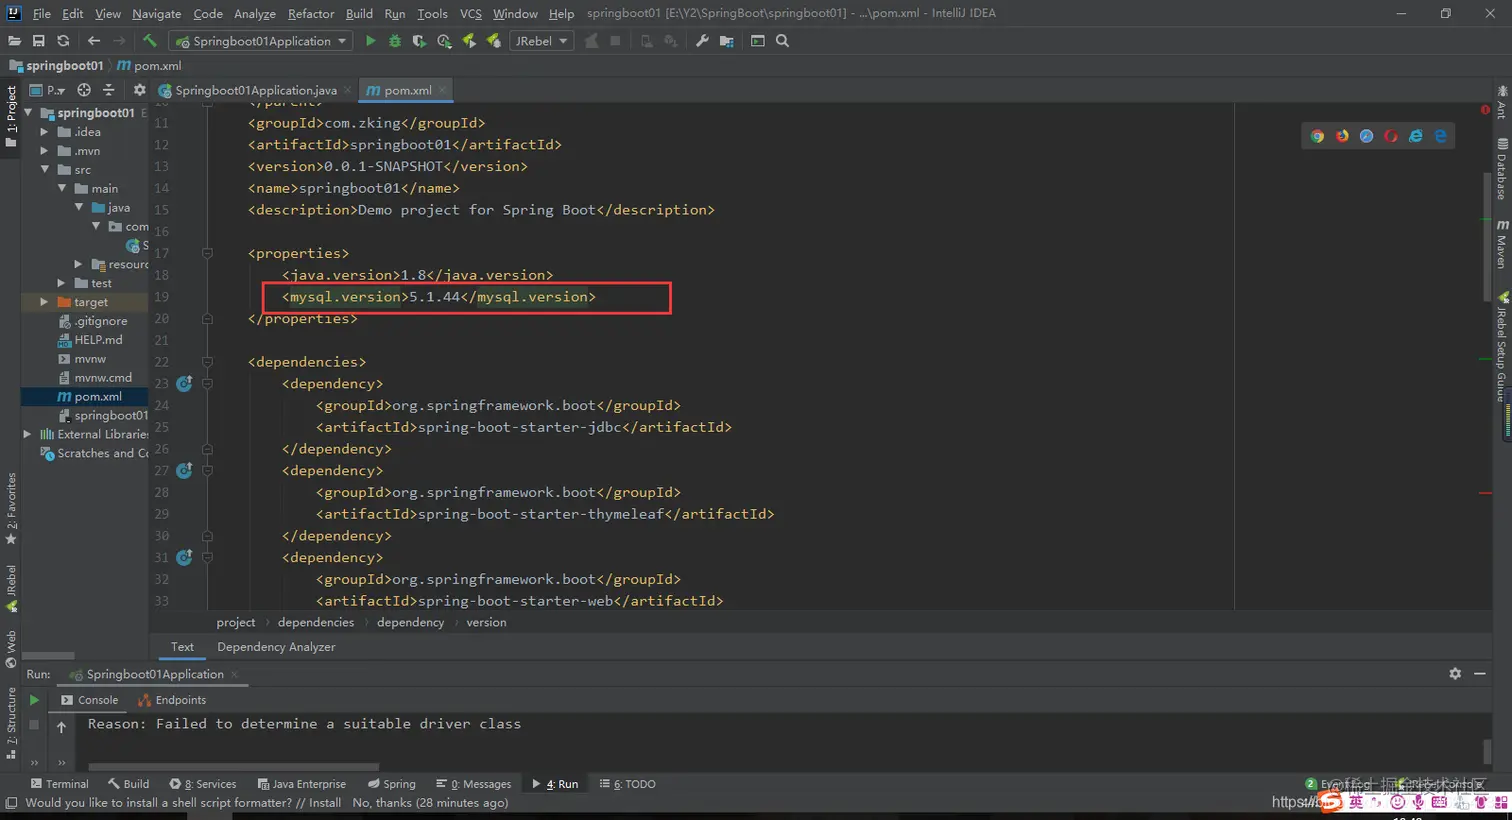This screenshot has height=820, width=1512.
Task: Navigate back with the left arrow
Action: coord(94,41)
